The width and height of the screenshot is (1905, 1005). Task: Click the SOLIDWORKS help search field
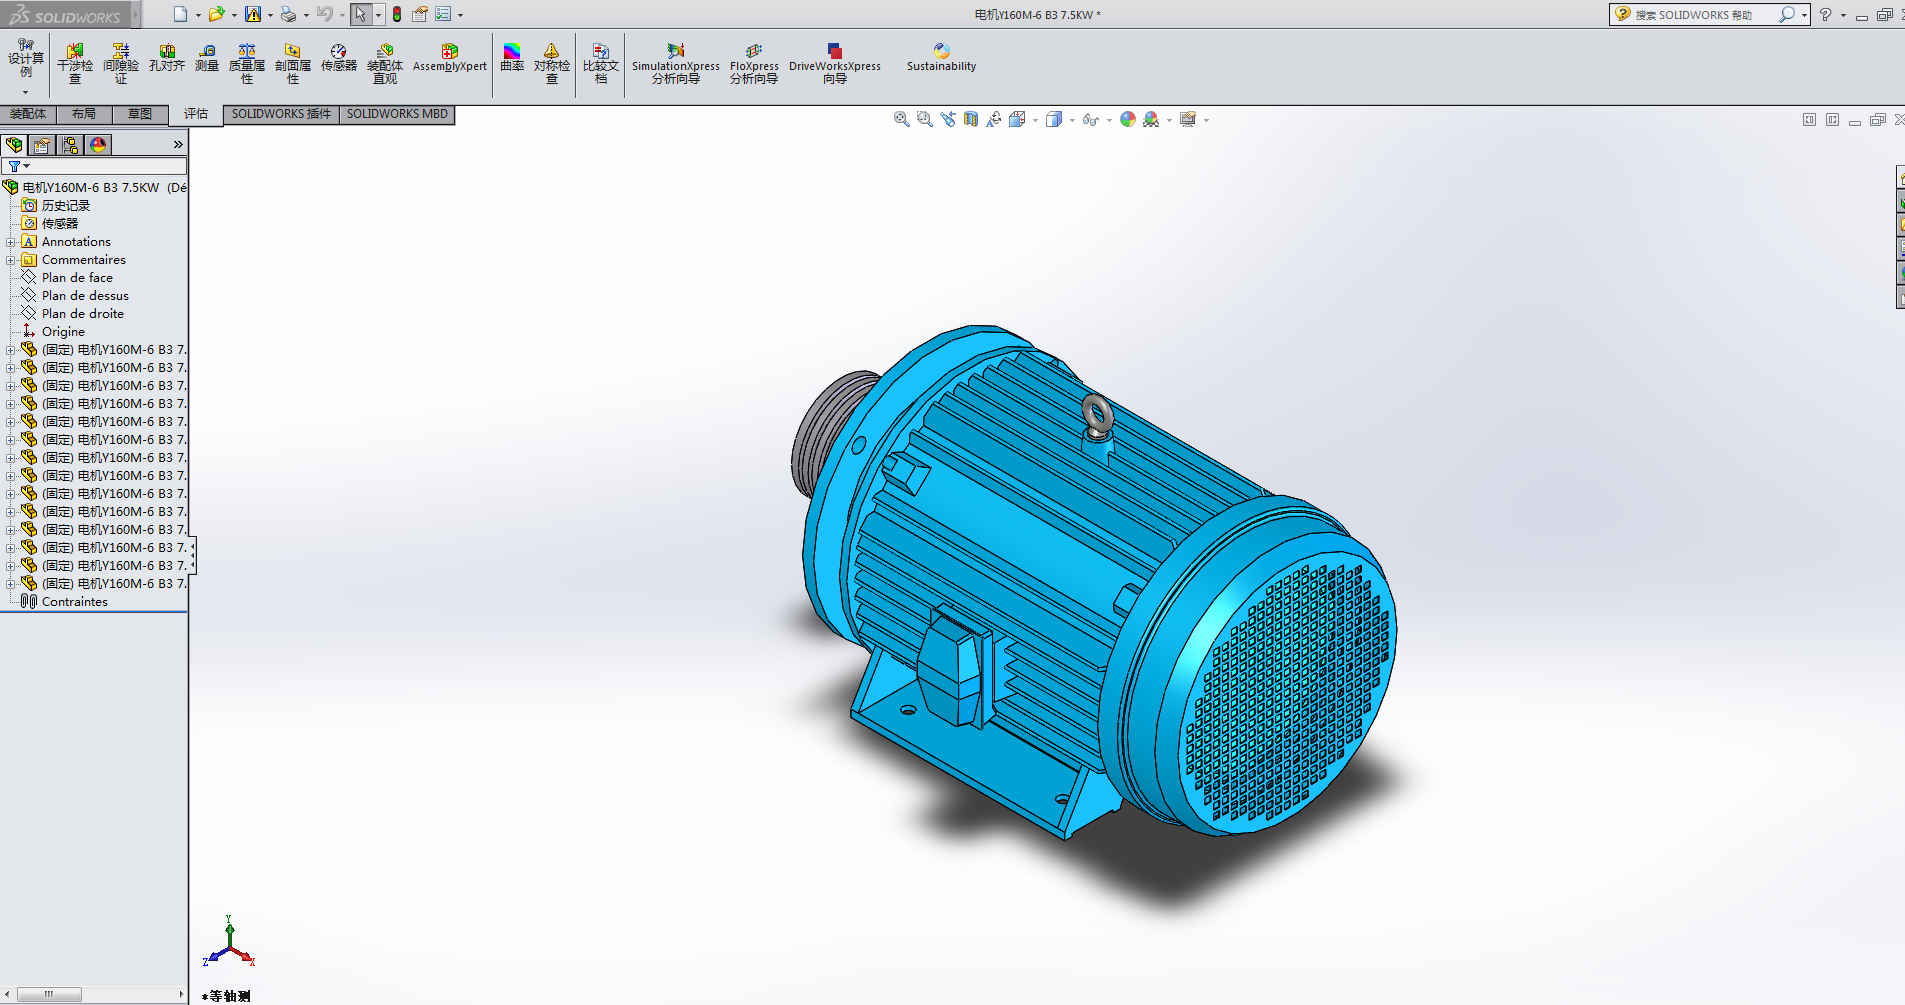1704,15
